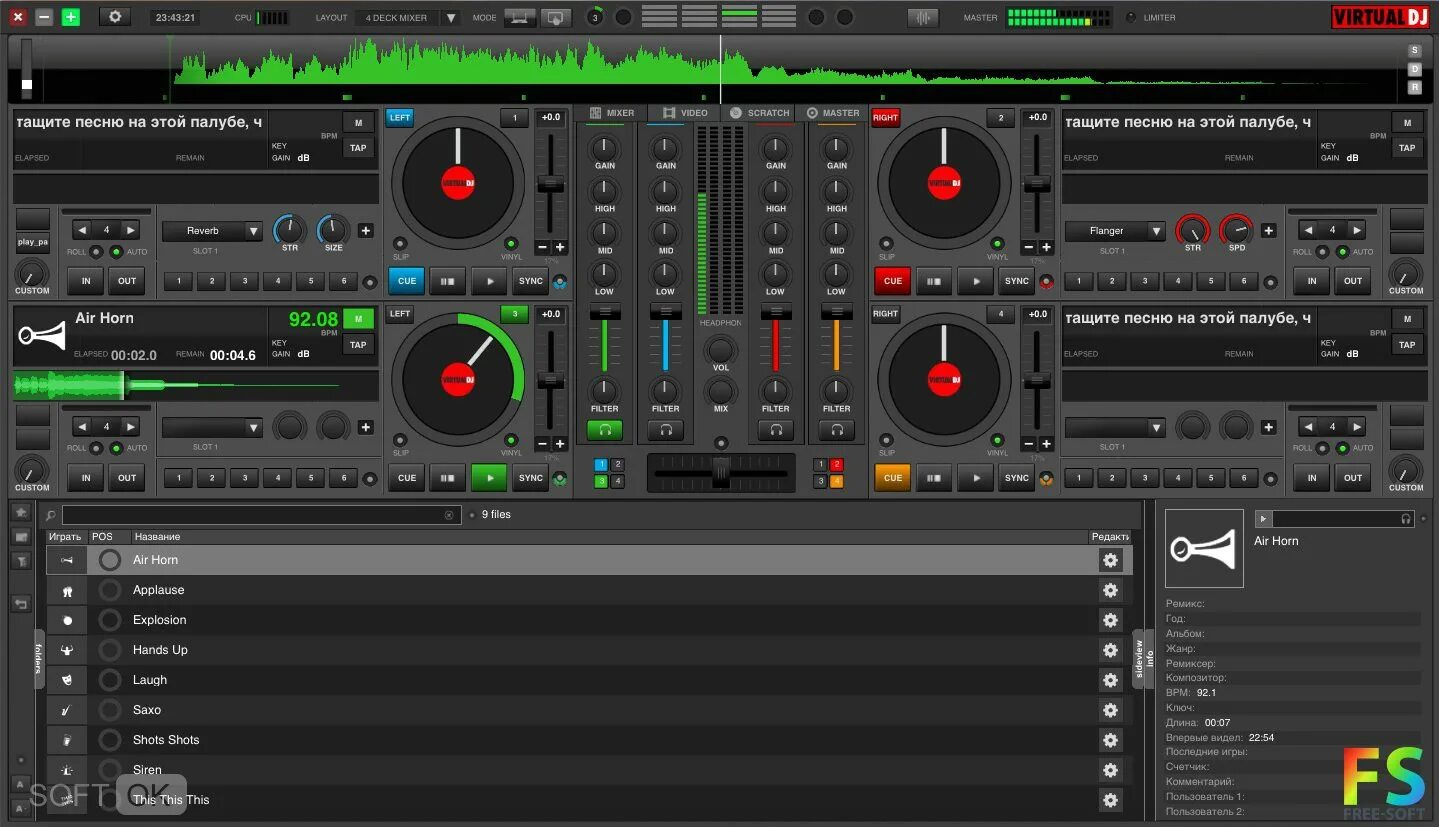Toggle the M master button on Air Horn deck
The image size is (1439, 827).
coord(358,319)
